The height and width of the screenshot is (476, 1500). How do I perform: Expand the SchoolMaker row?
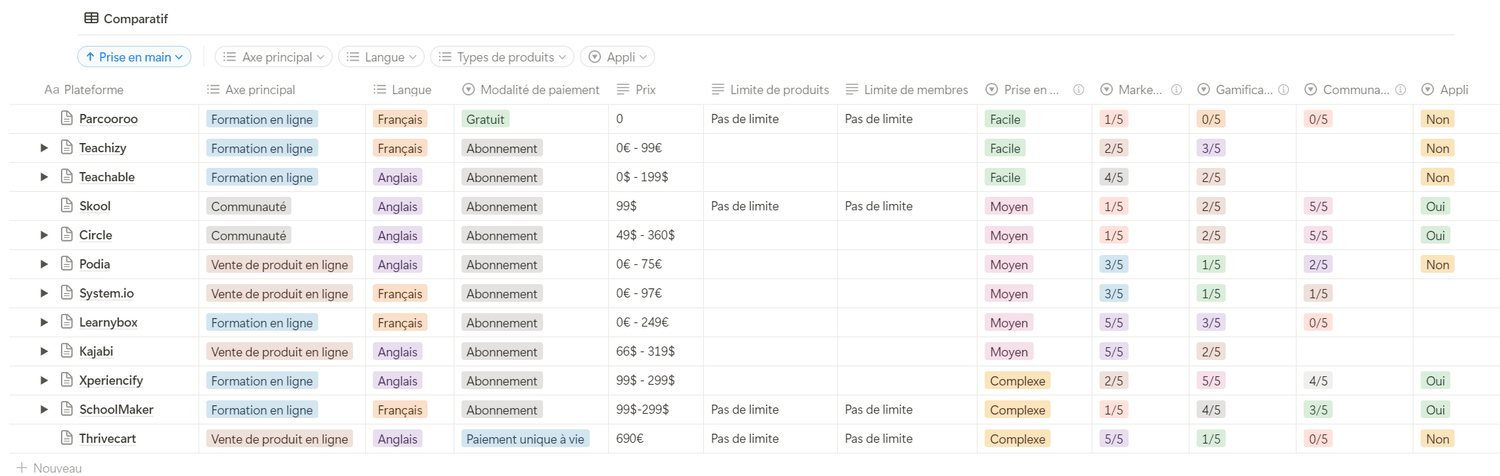[x=44, y=409]
